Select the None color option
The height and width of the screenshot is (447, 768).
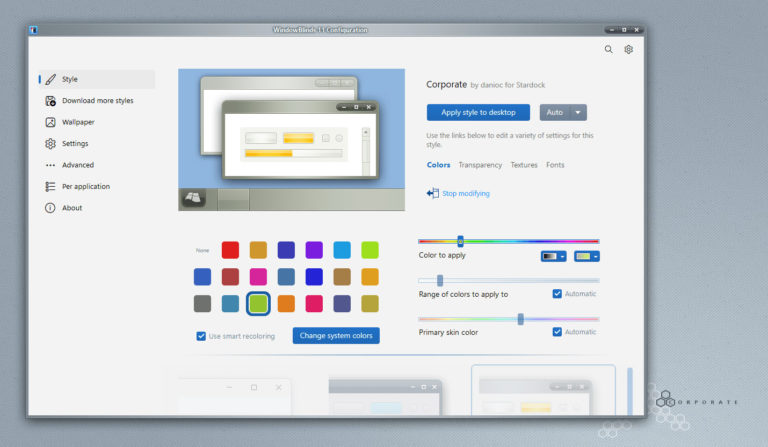[x=202, y=250]
